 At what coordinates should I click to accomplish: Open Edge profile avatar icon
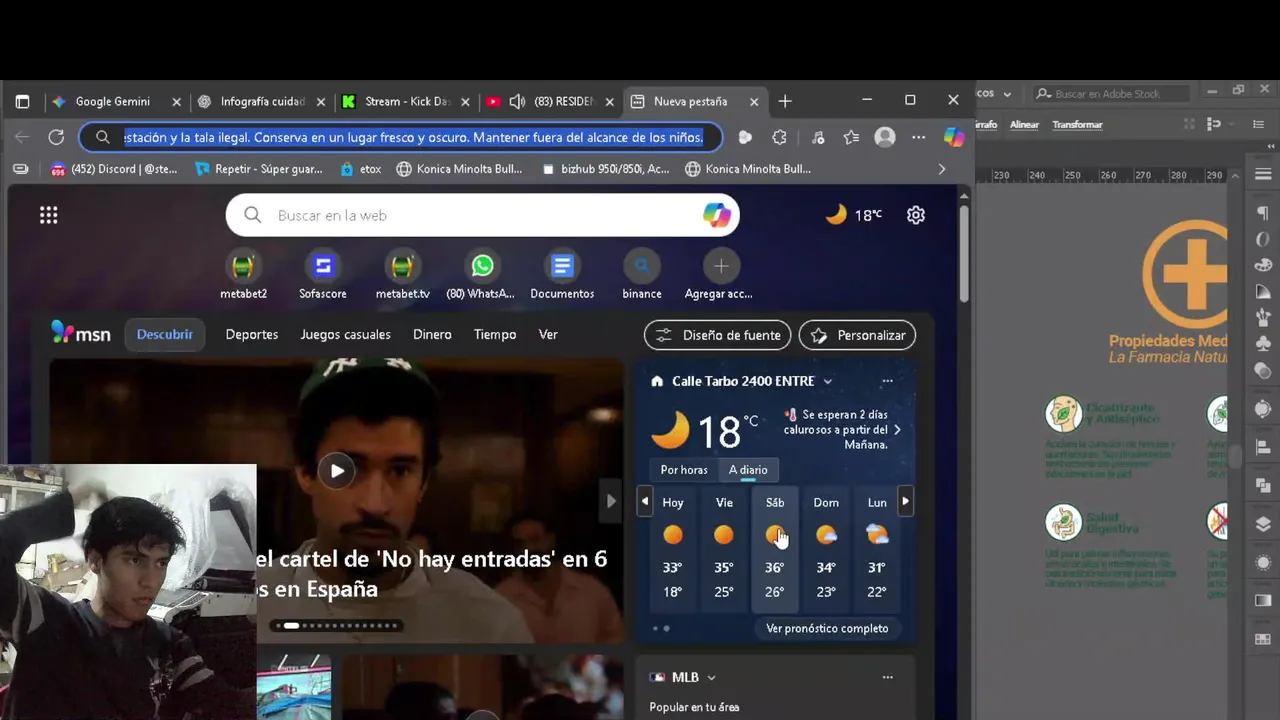(x=885, y=137)
